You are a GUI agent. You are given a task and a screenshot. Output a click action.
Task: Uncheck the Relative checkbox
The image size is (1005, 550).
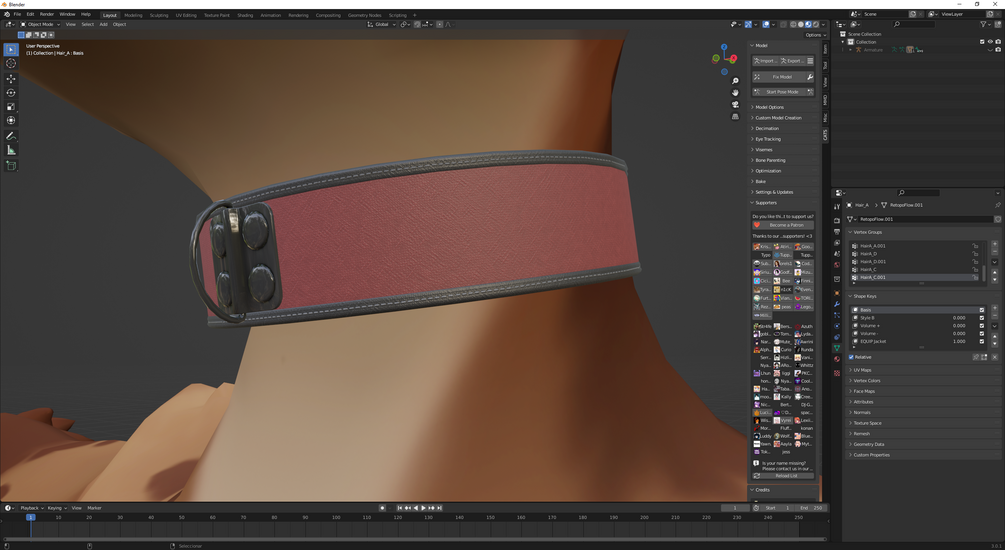(851, 357)
